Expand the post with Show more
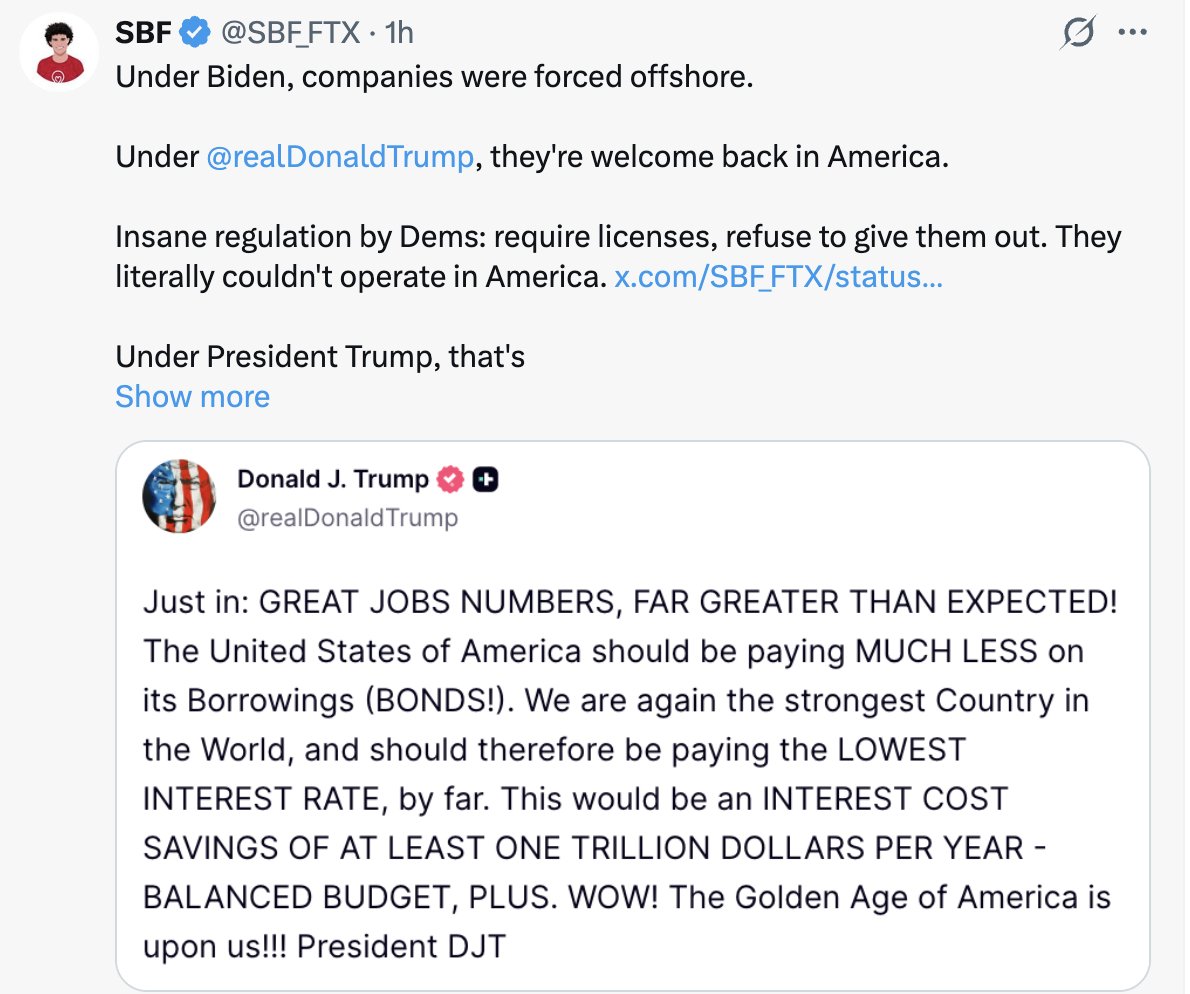1190x994 pixels. 192,397
